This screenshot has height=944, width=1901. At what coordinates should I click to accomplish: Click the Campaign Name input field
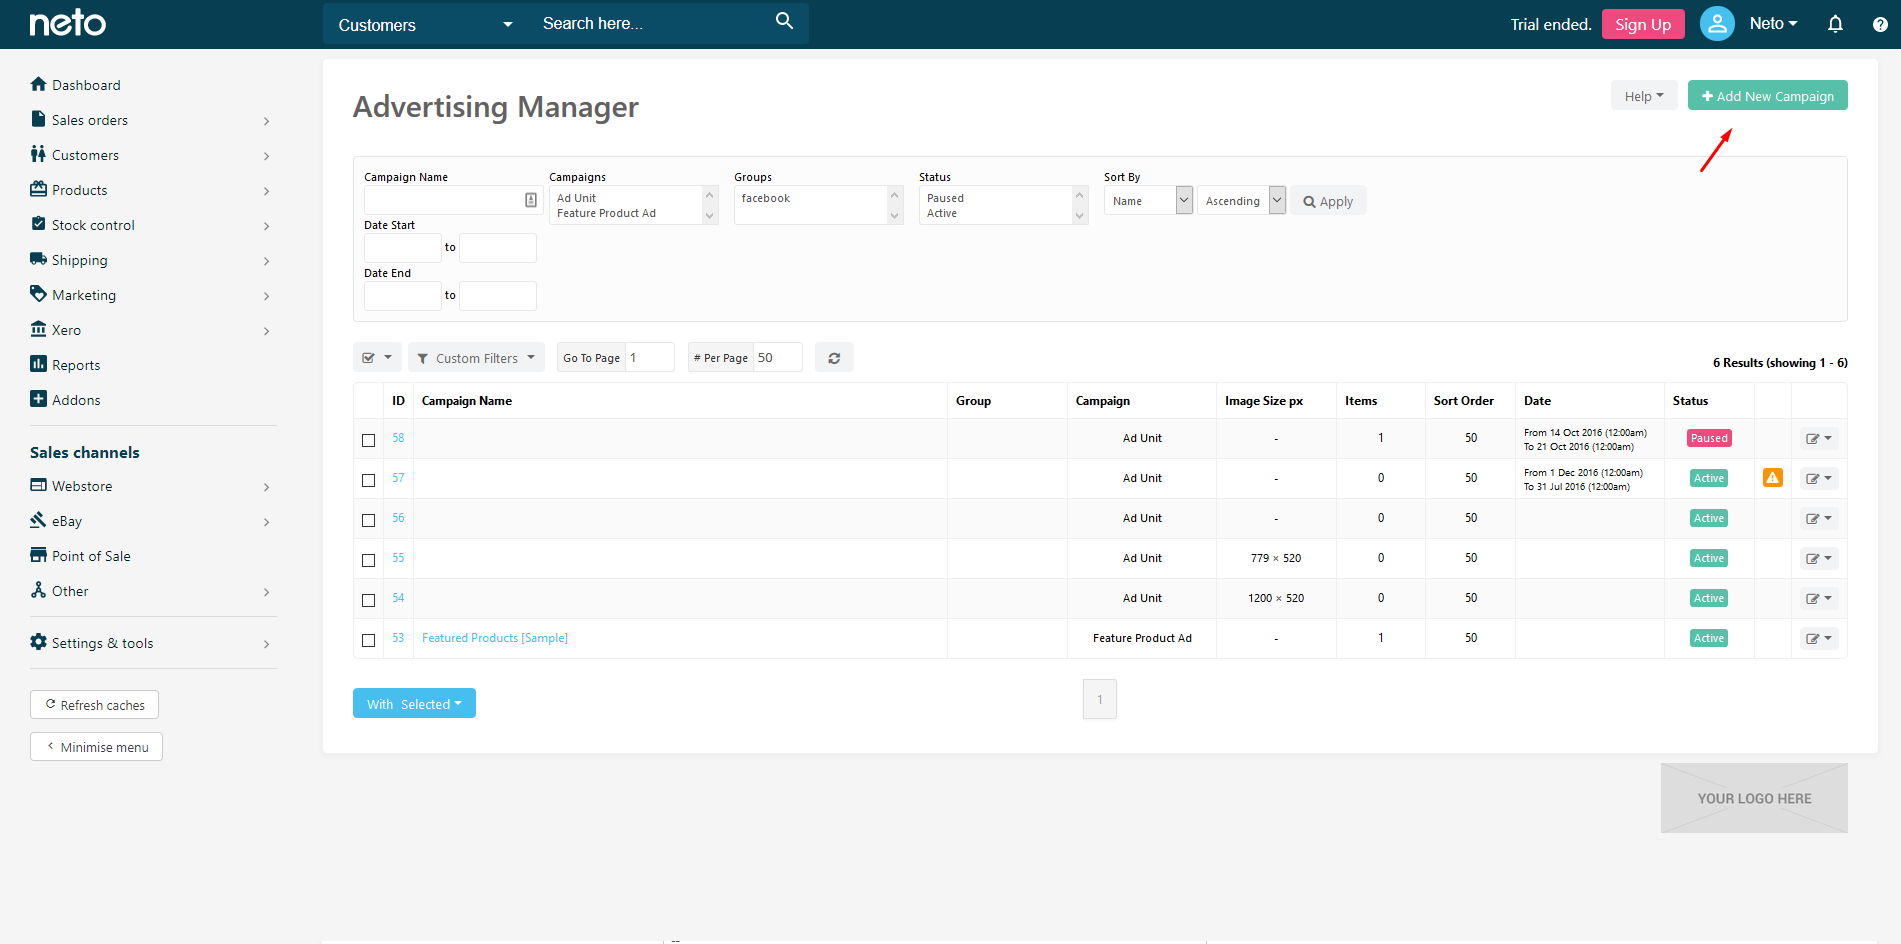(x=453, y=200)
